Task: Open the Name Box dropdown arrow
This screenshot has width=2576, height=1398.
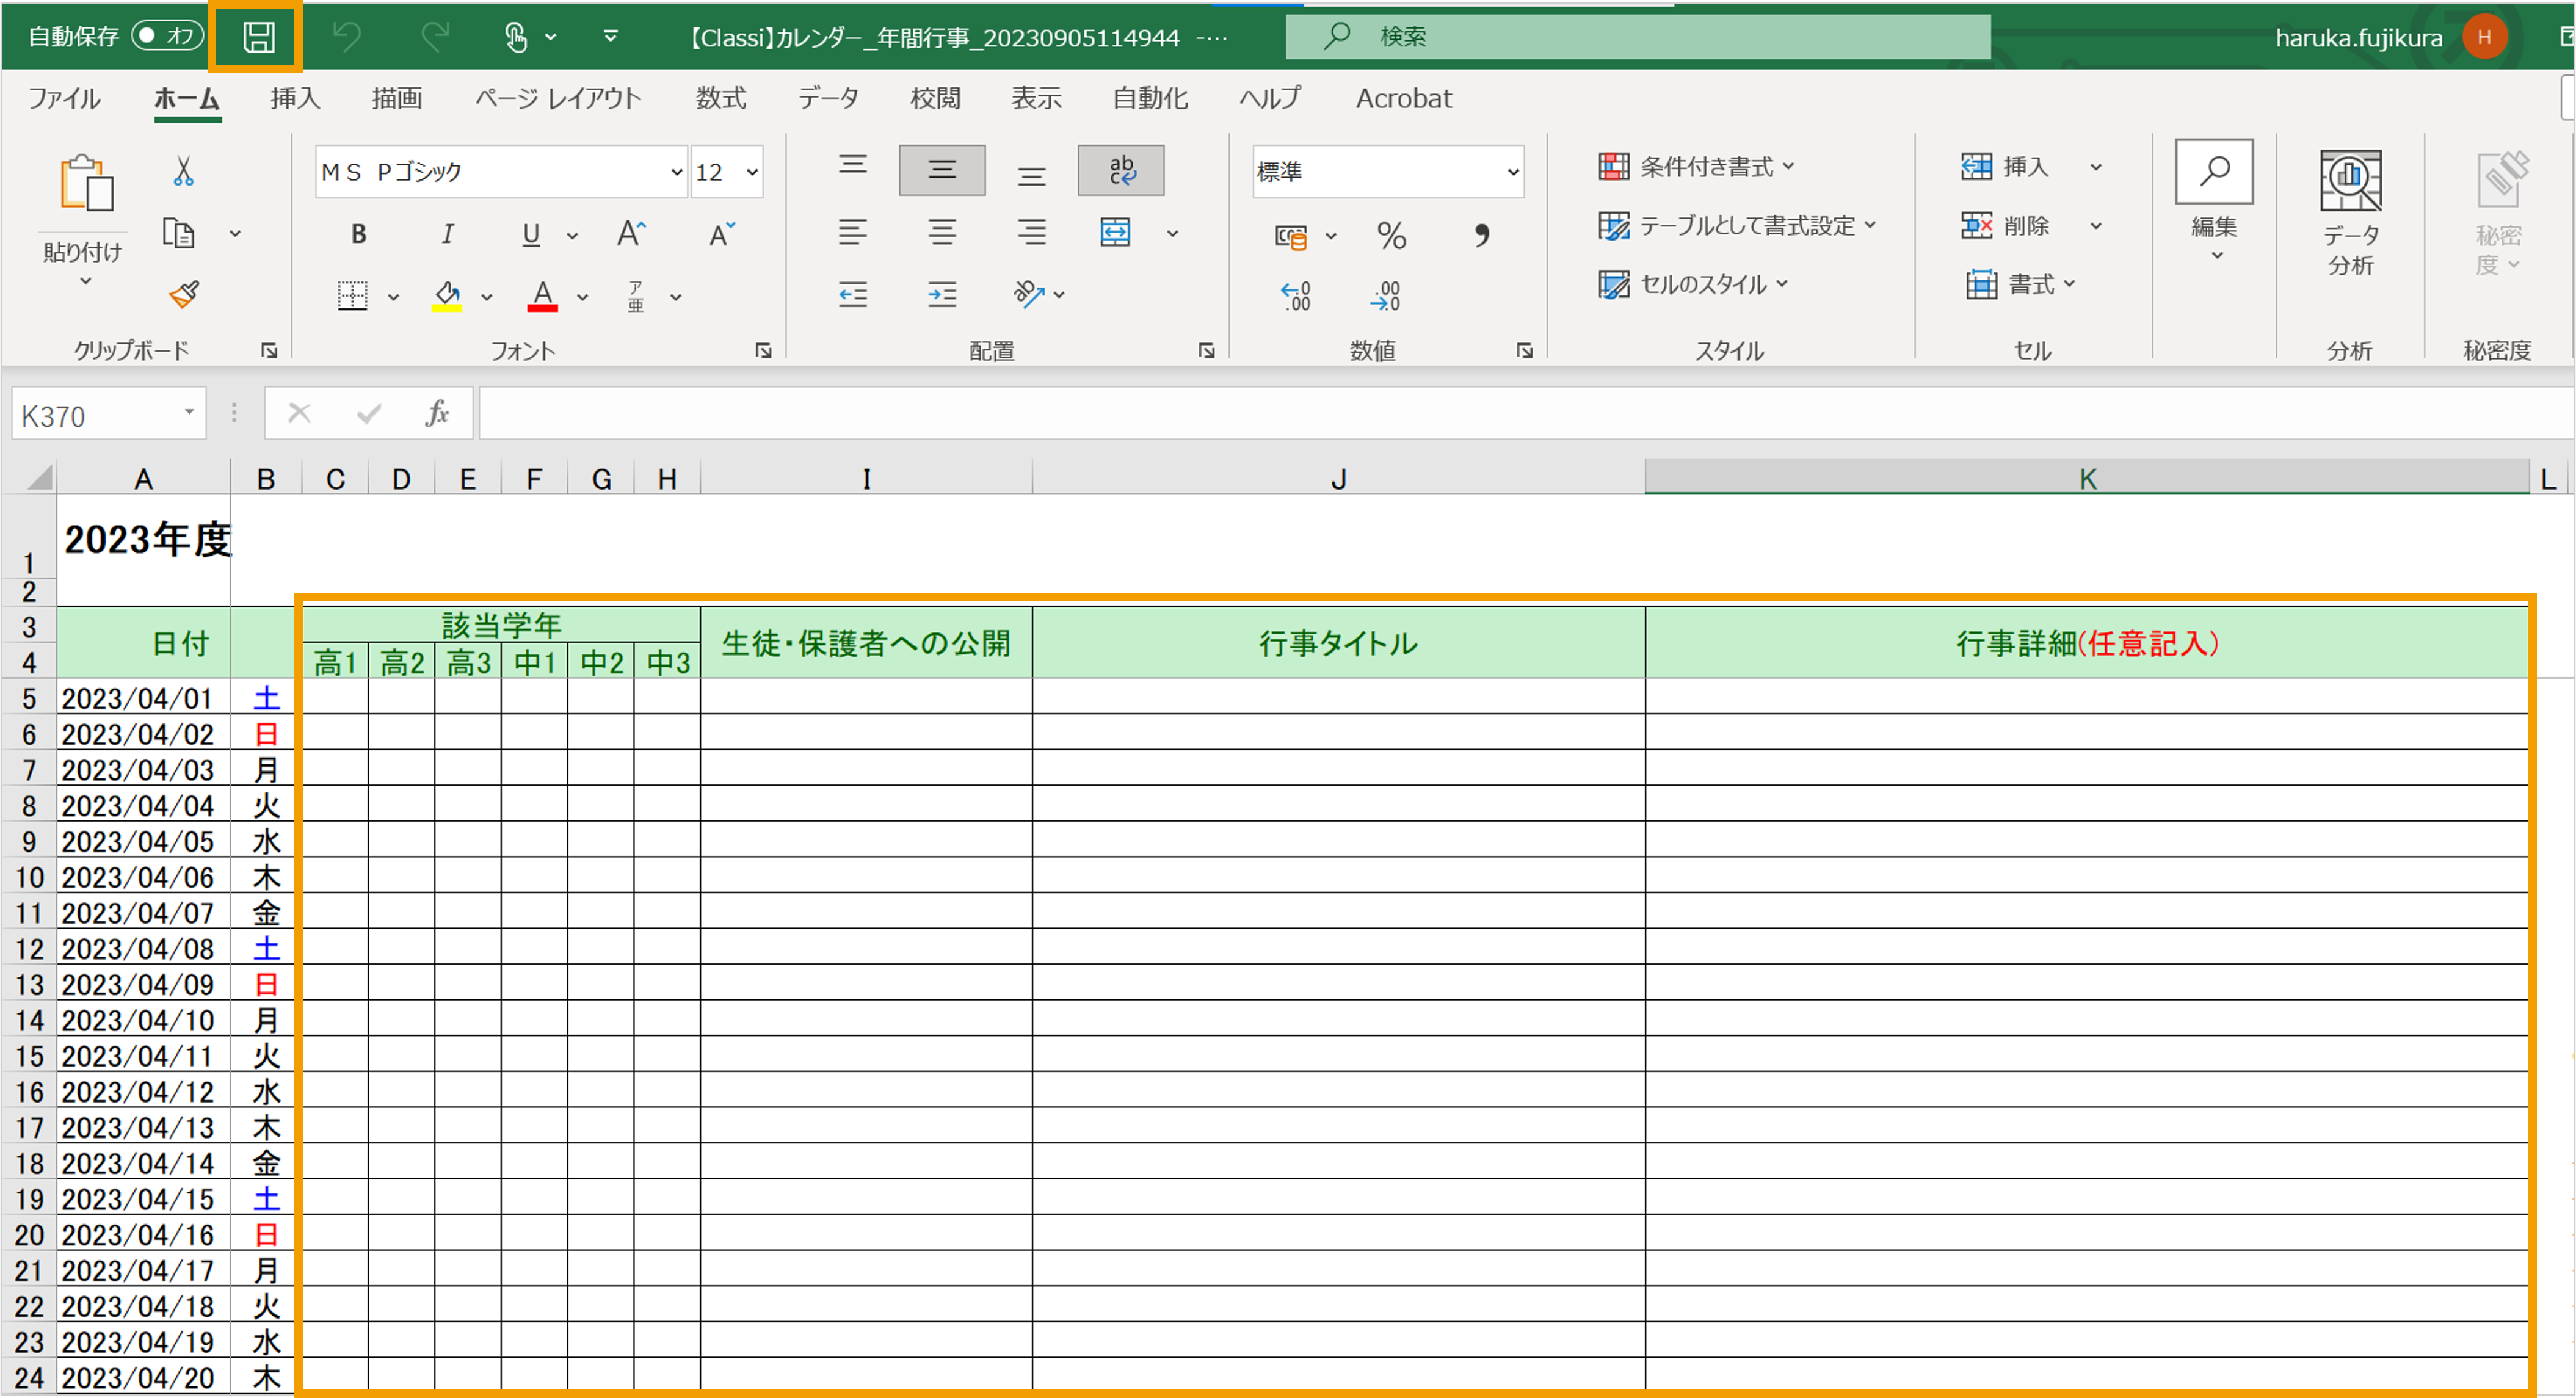Action: pyautogui.click(x=189, y=413)
